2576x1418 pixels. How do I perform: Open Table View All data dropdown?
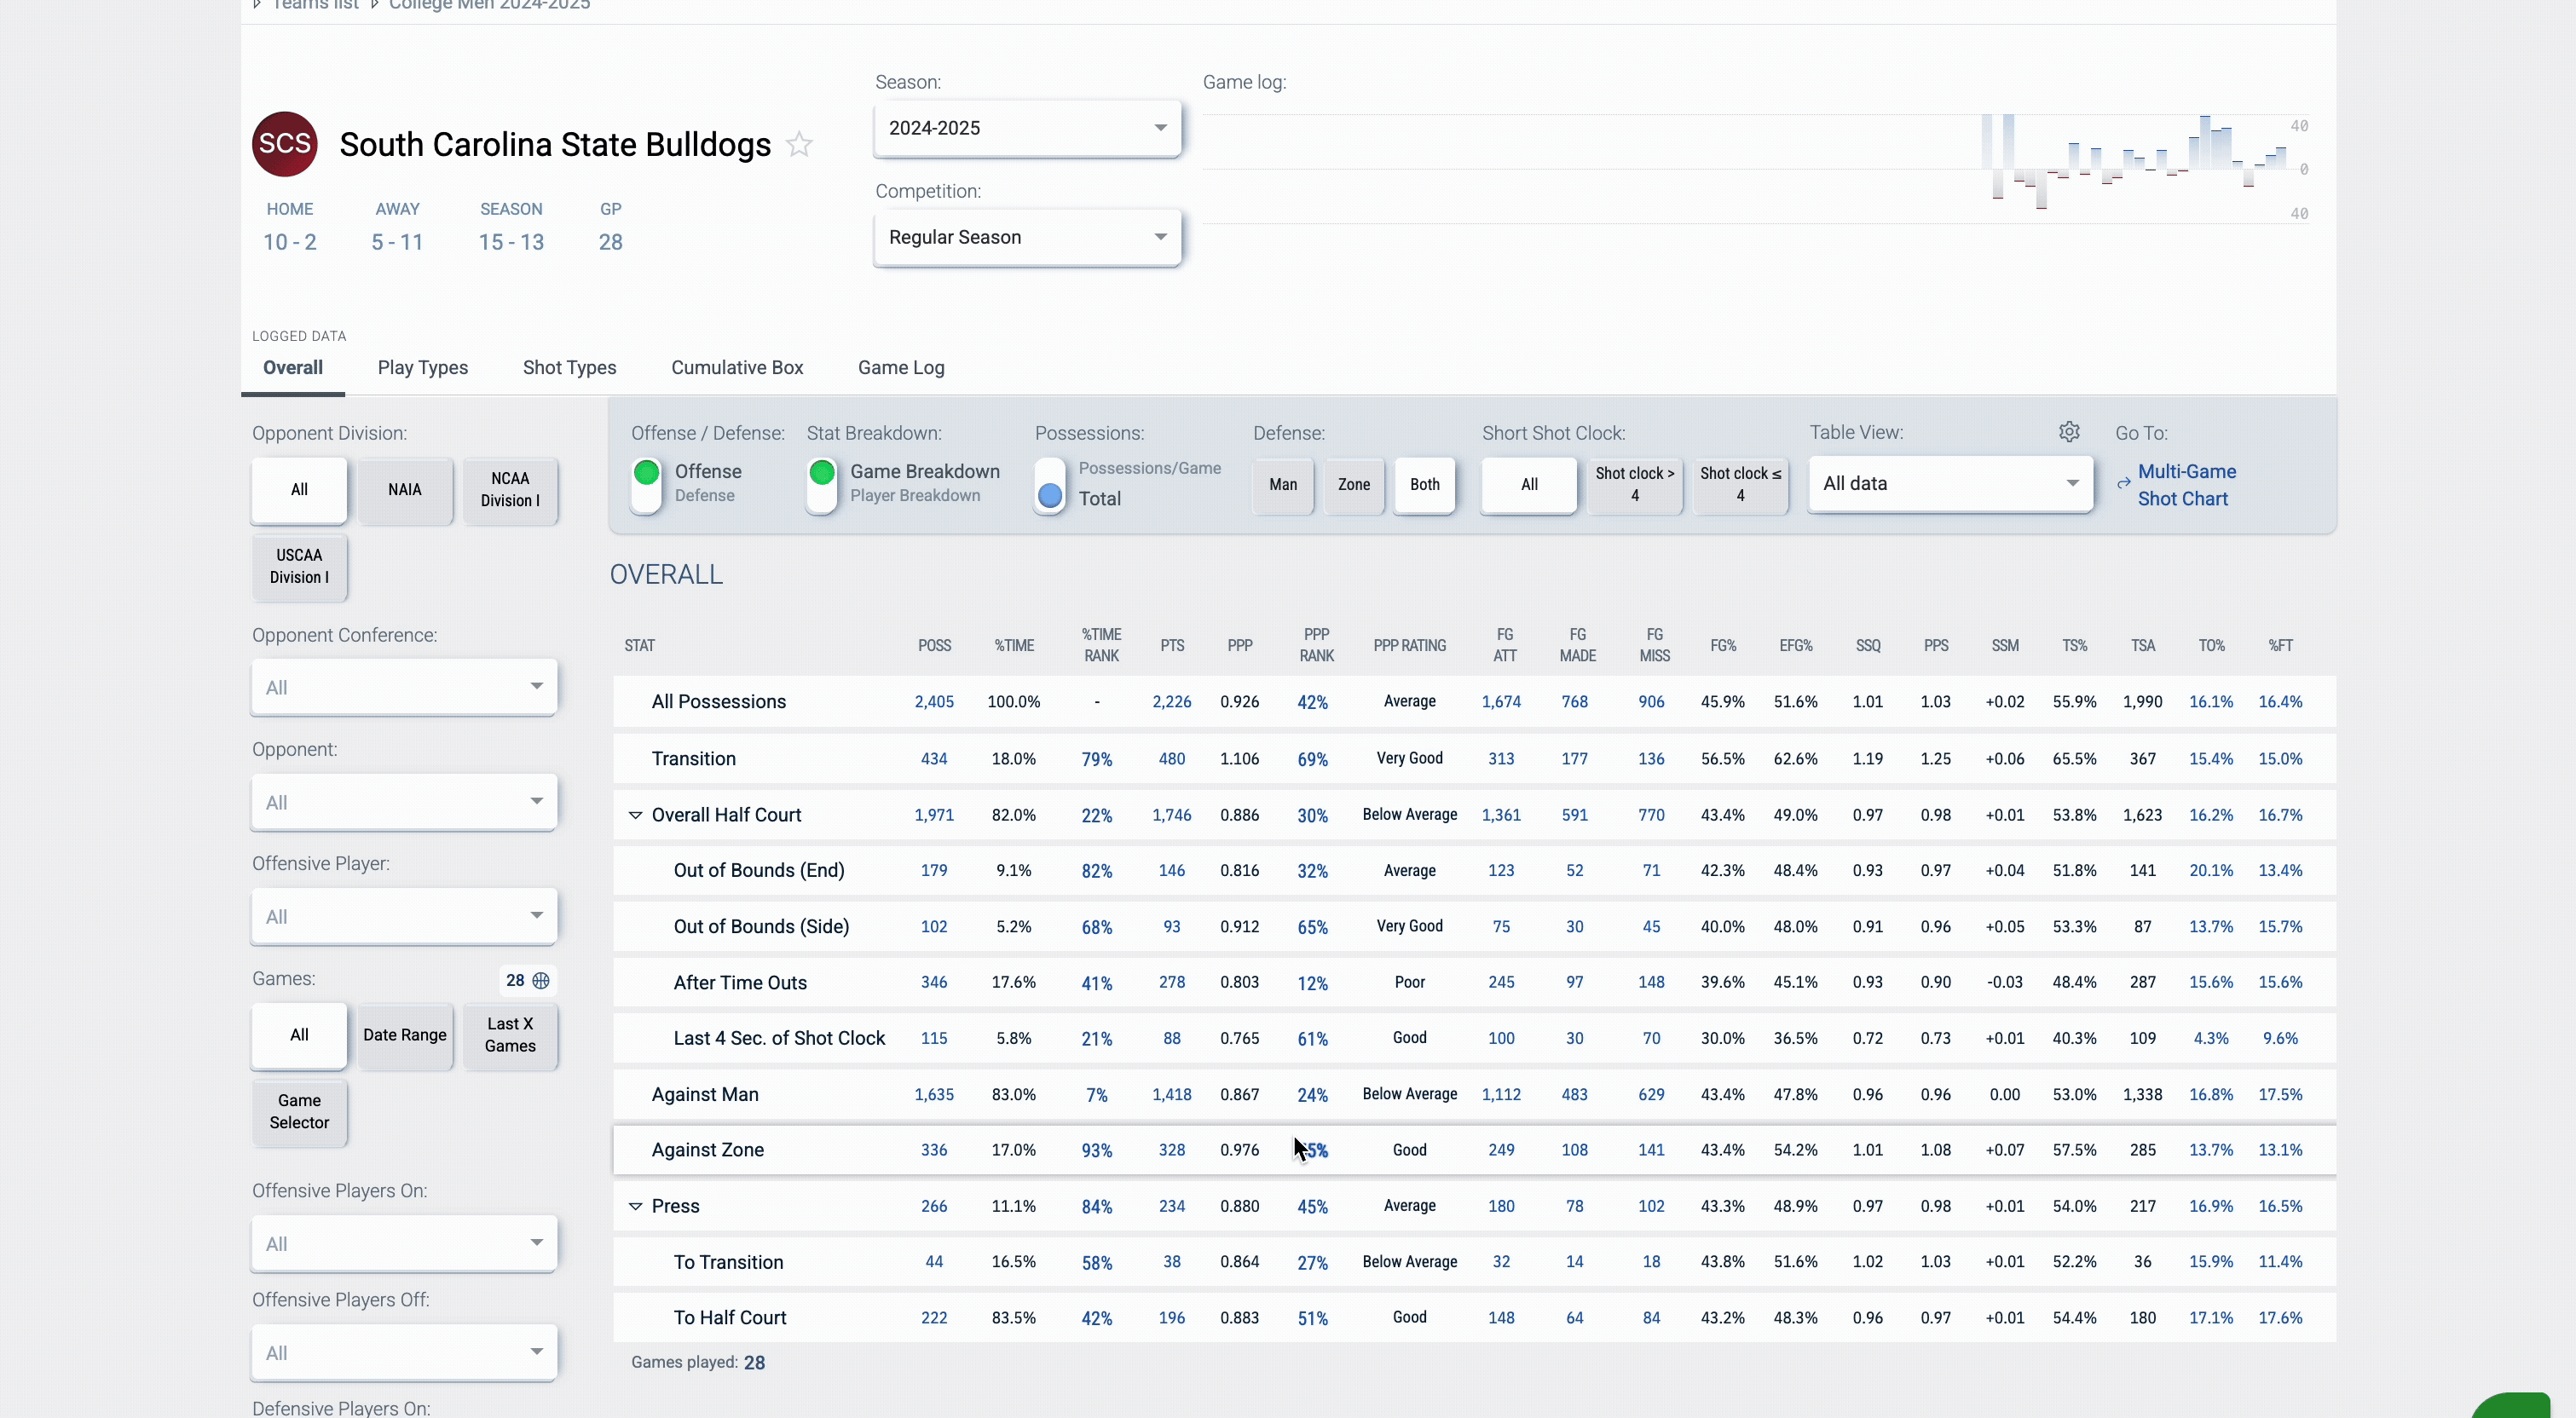click(x=1950, y=484)
